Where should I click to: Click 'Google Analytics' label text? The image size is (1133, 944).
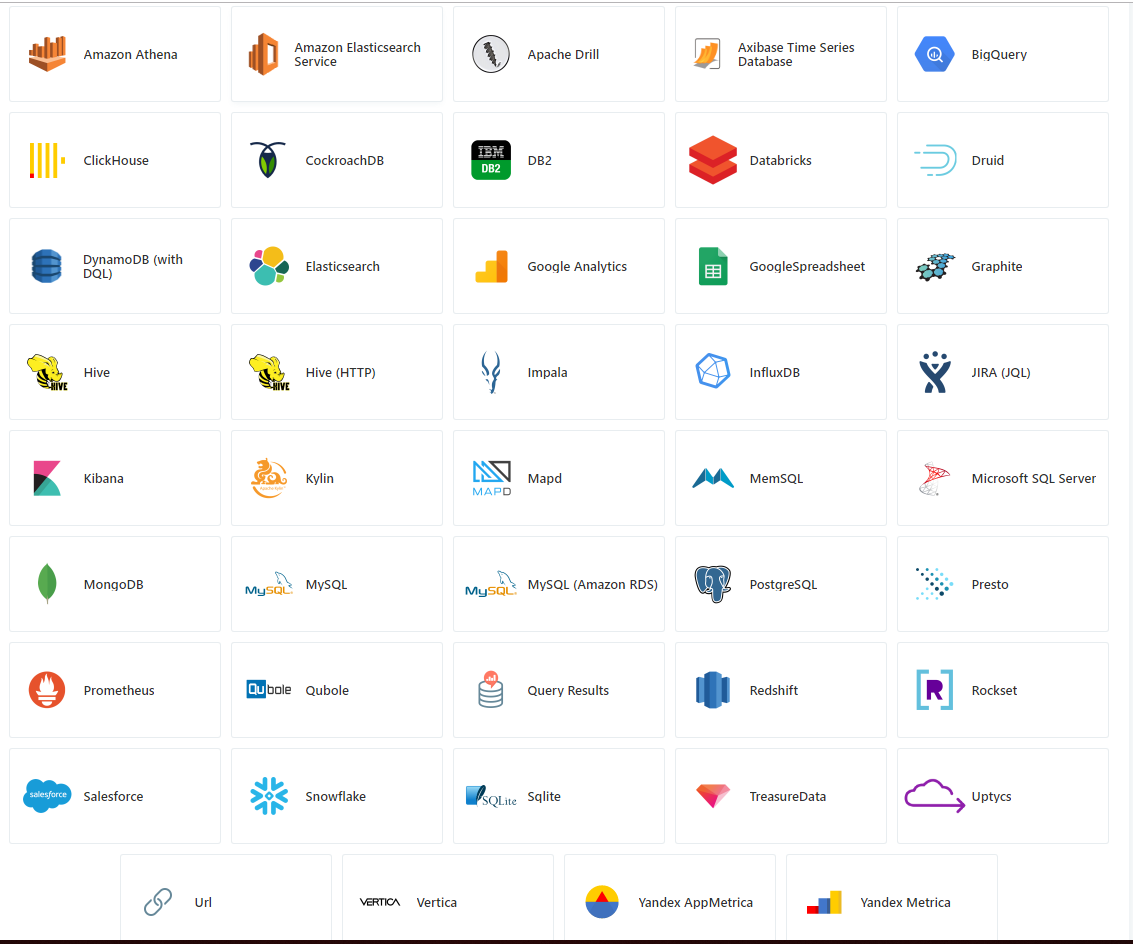[x=577, y=266]
